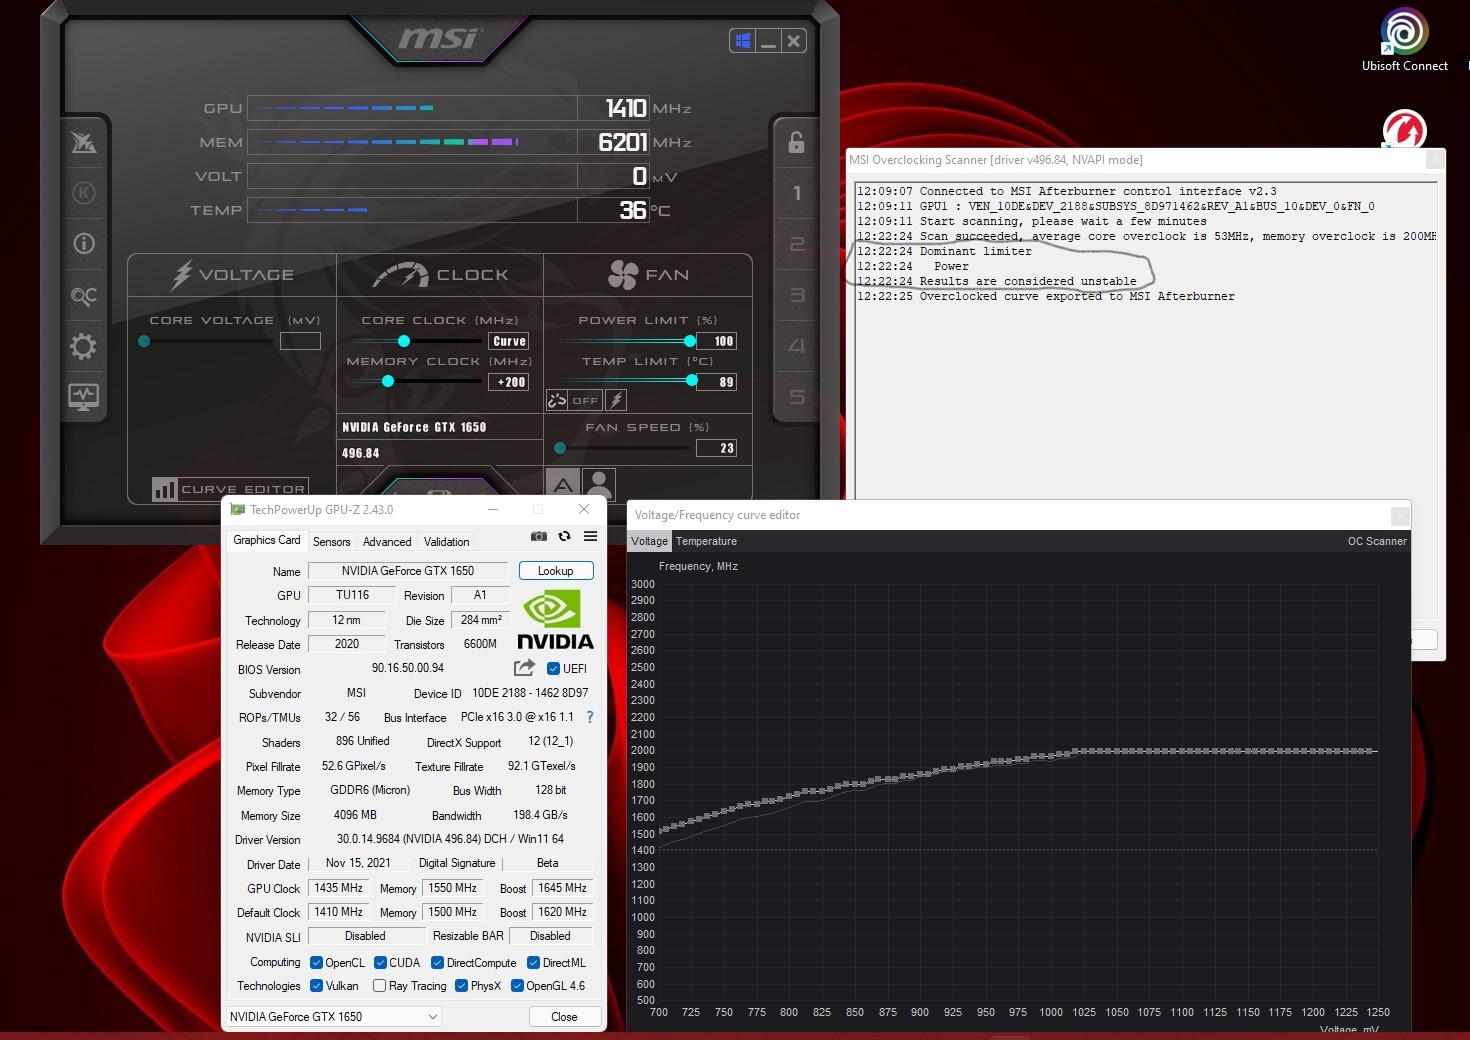Open the Afterburner information panel
Image resolution: width=1470 pixels, height=1040 pixels.
point(84,243)
